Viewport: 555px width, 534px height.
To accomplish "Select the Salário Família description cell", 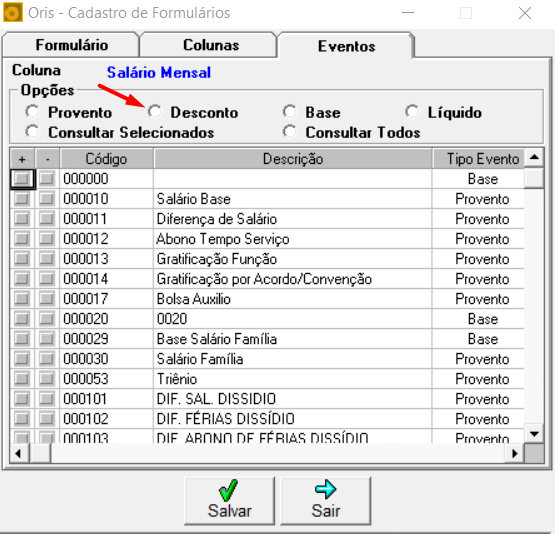I will pyautogui.click(x=293, y=359).
